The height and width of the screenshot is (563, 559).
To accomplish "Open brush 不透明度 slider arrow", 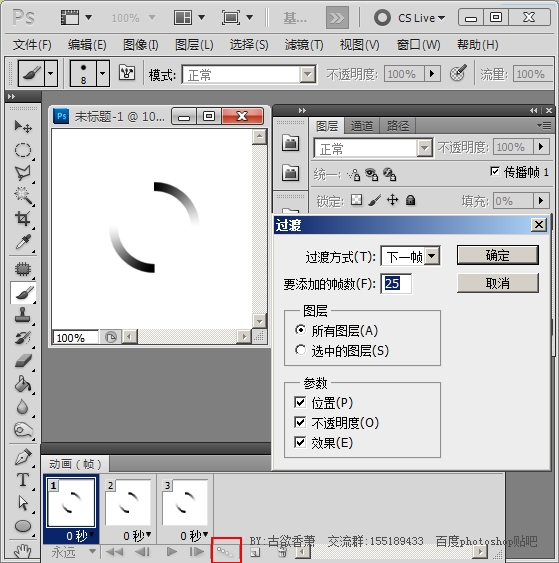I will 432,74.
